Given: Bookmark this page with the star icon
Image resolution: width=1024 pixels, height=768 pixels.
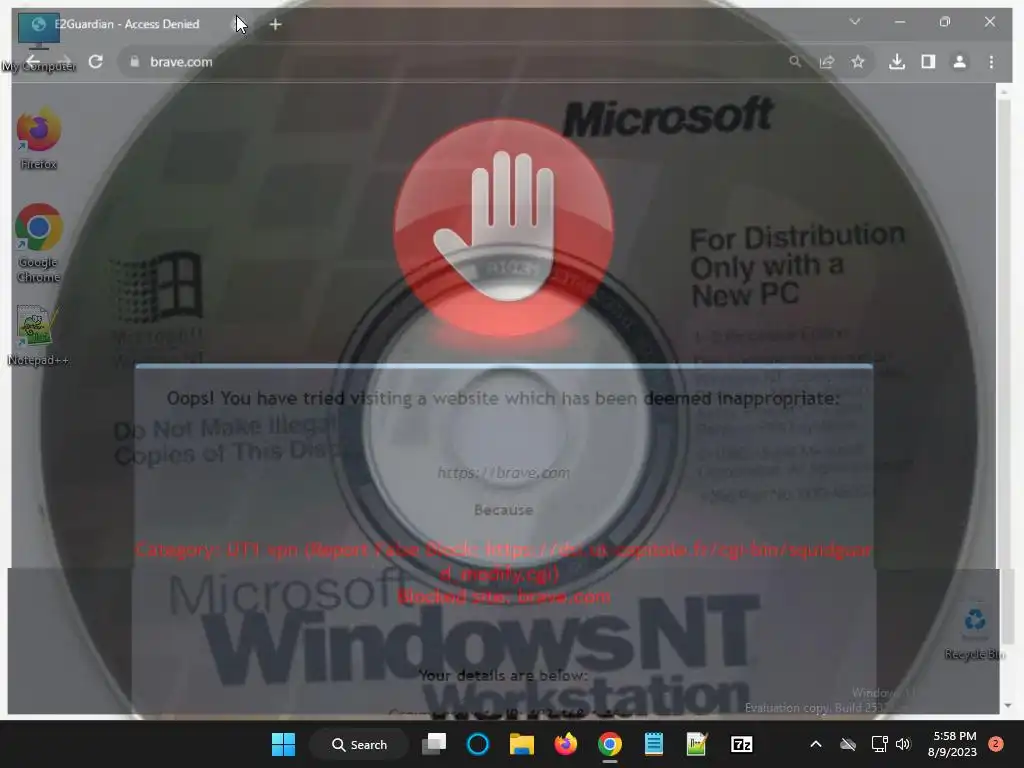Looking at the screenshot, I should 857,61.
